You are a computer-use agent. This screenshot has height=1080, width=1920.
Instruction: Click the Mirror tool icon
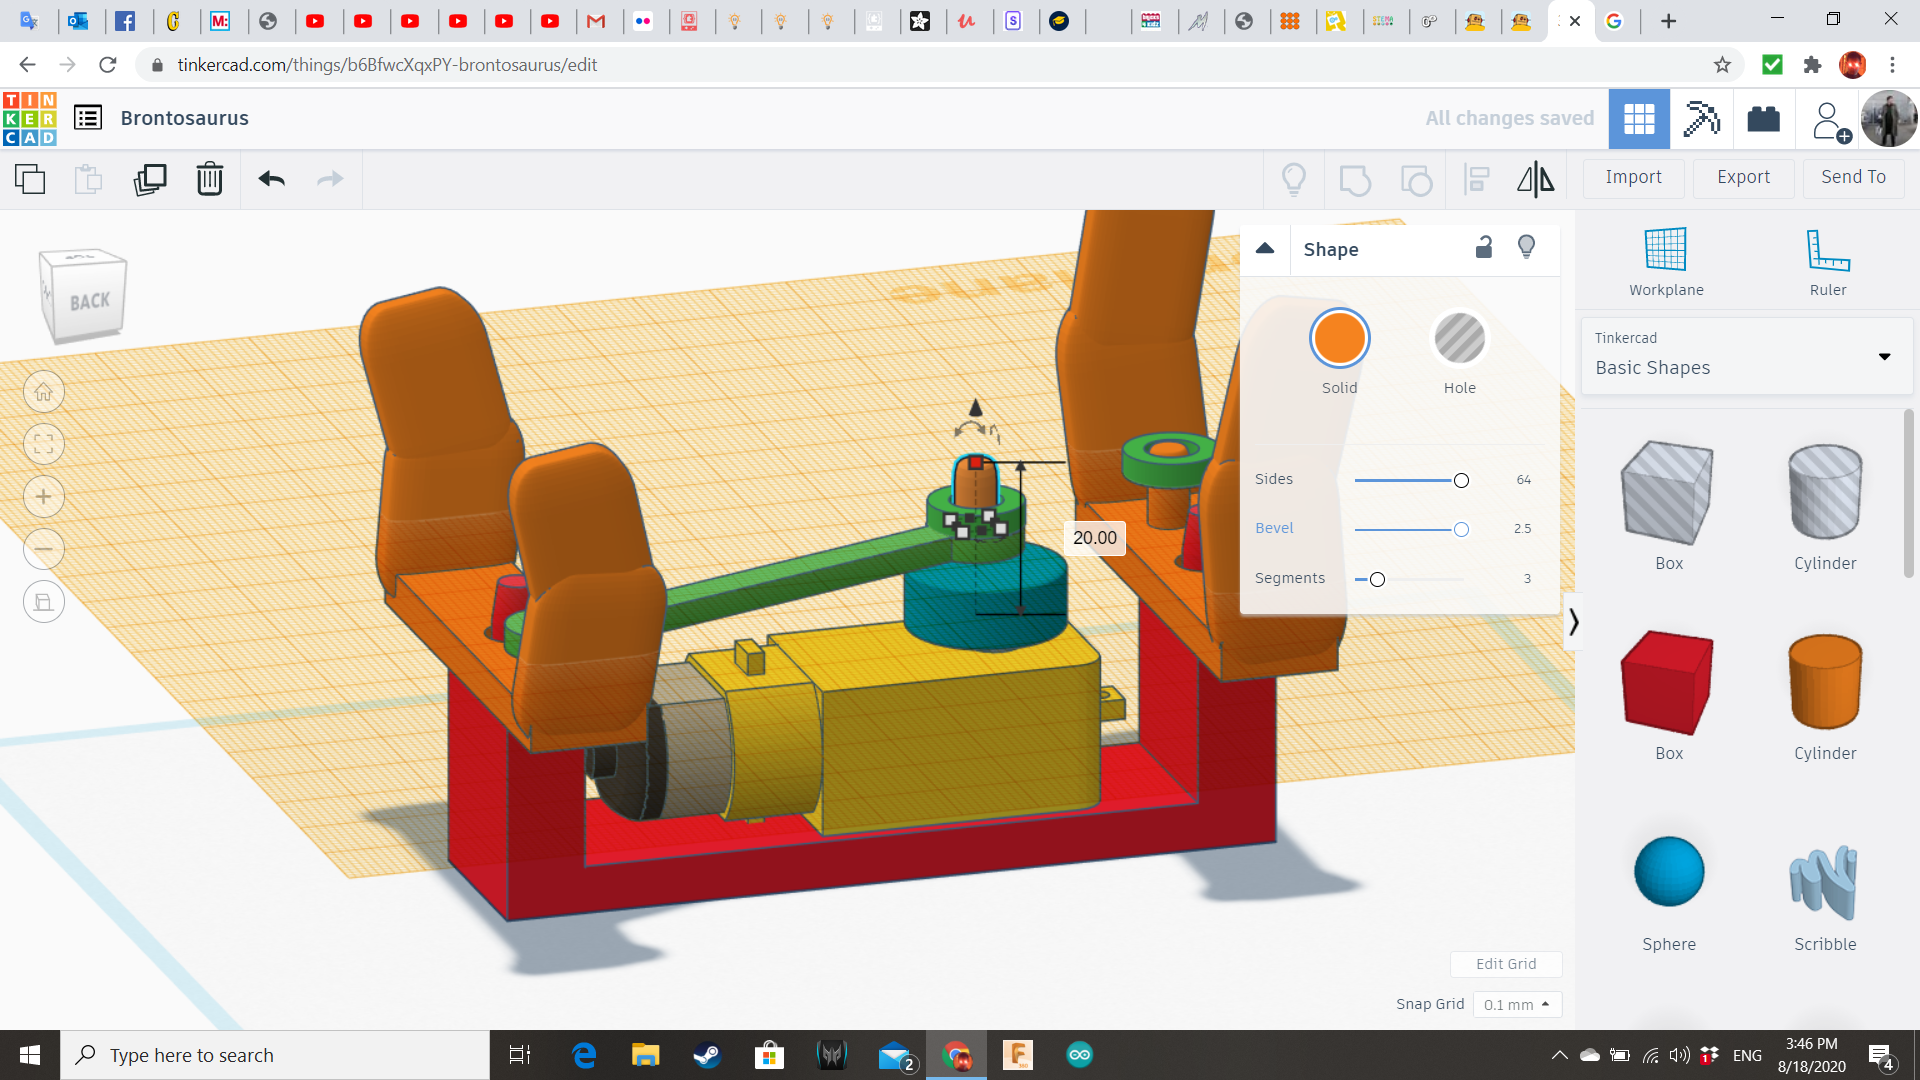1535,179
